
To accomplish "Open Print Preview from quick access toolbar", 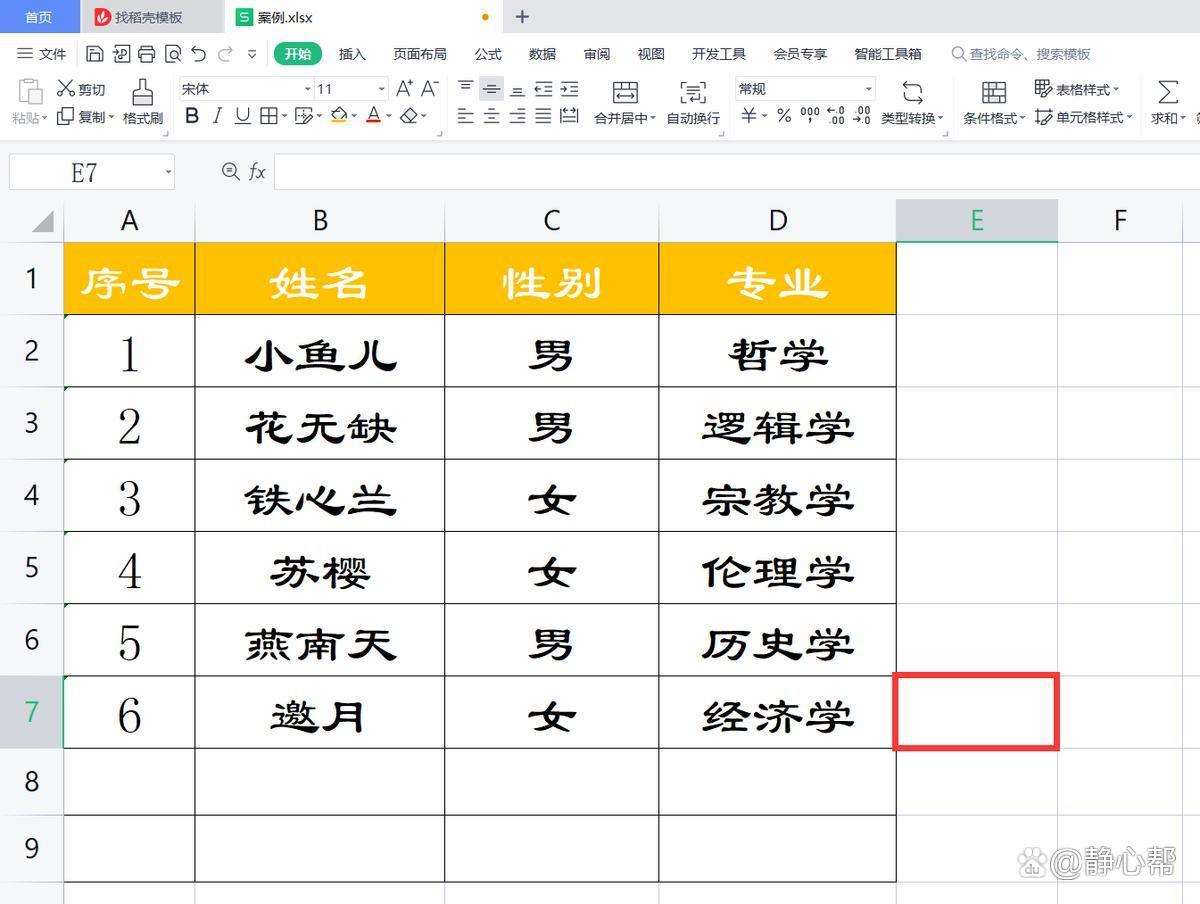I will pos(172,54).
